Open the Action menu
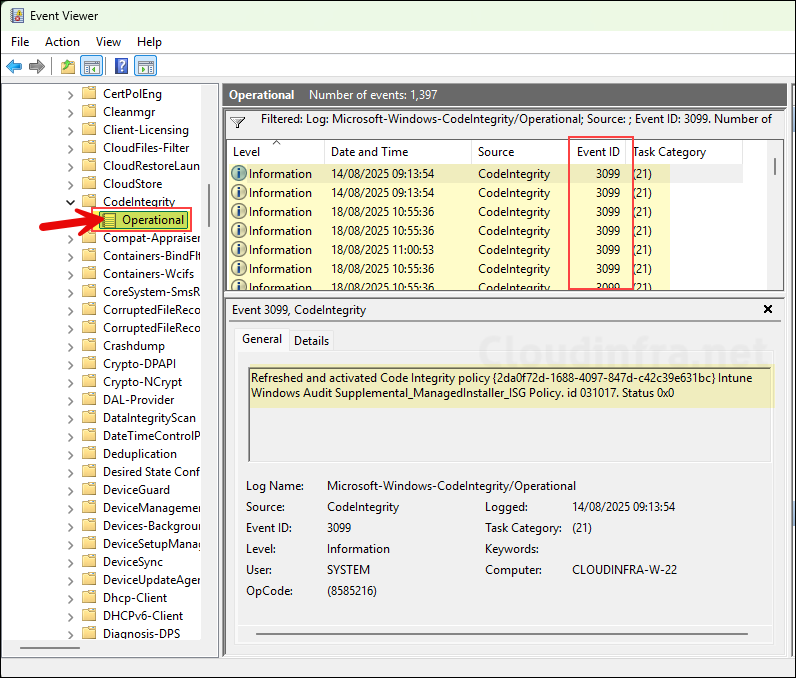 62,42
